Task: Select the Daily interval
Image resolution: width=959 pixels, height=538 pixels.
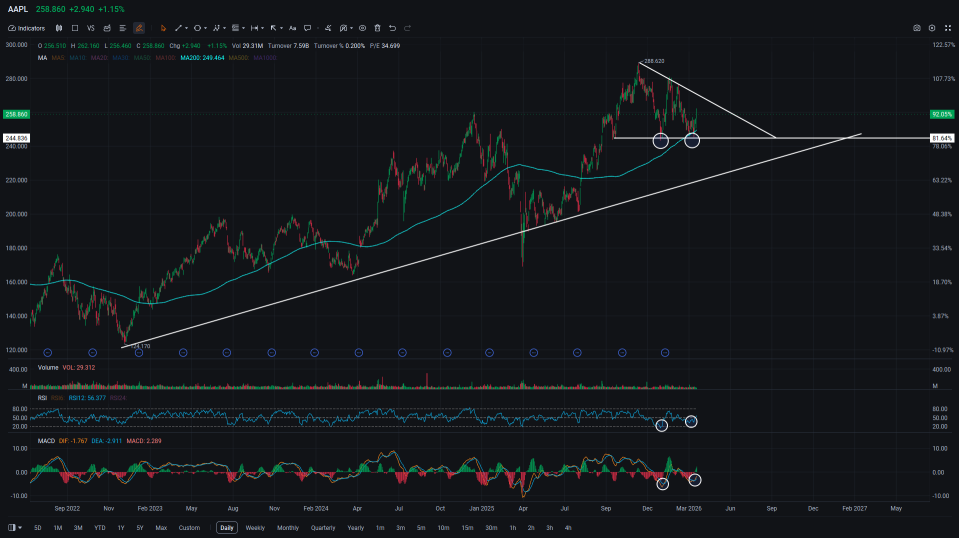Action: point(227,528)
